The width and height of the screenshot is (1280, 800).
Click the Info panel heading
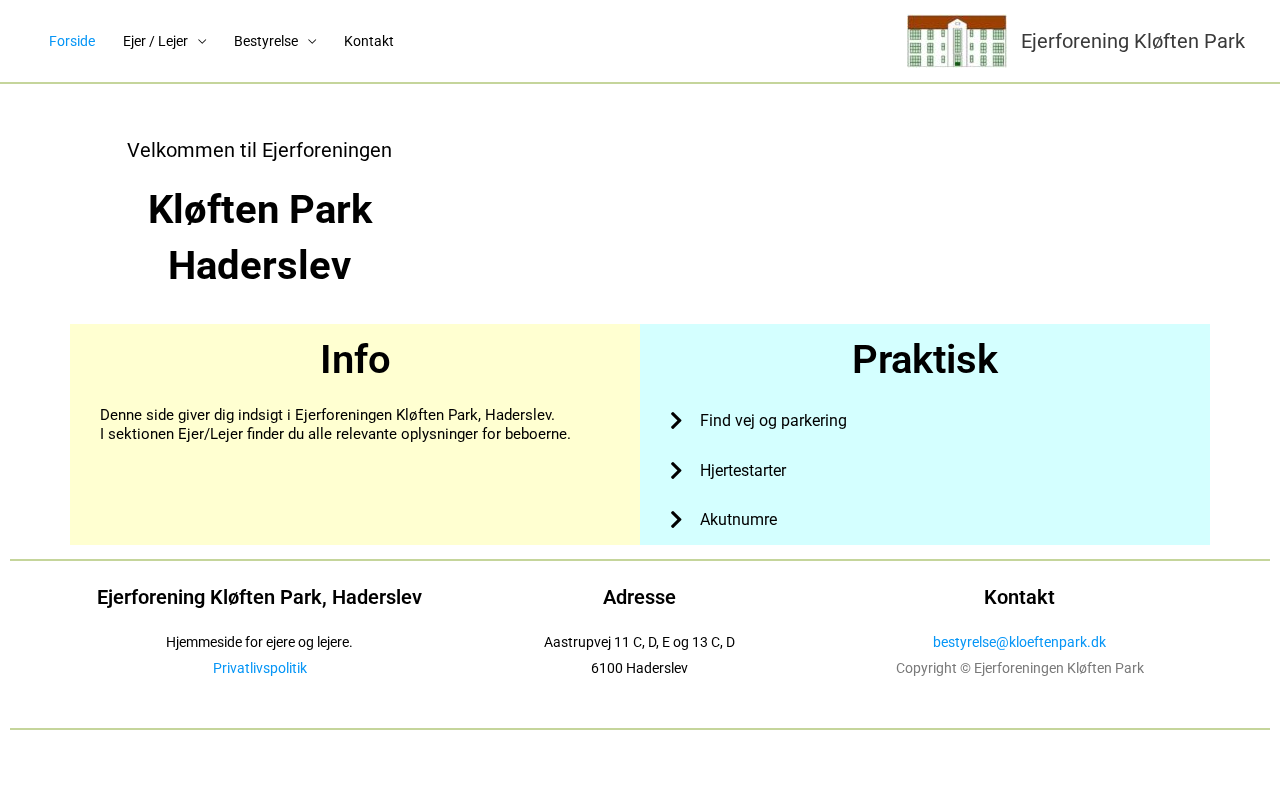[x=355, y=360]
